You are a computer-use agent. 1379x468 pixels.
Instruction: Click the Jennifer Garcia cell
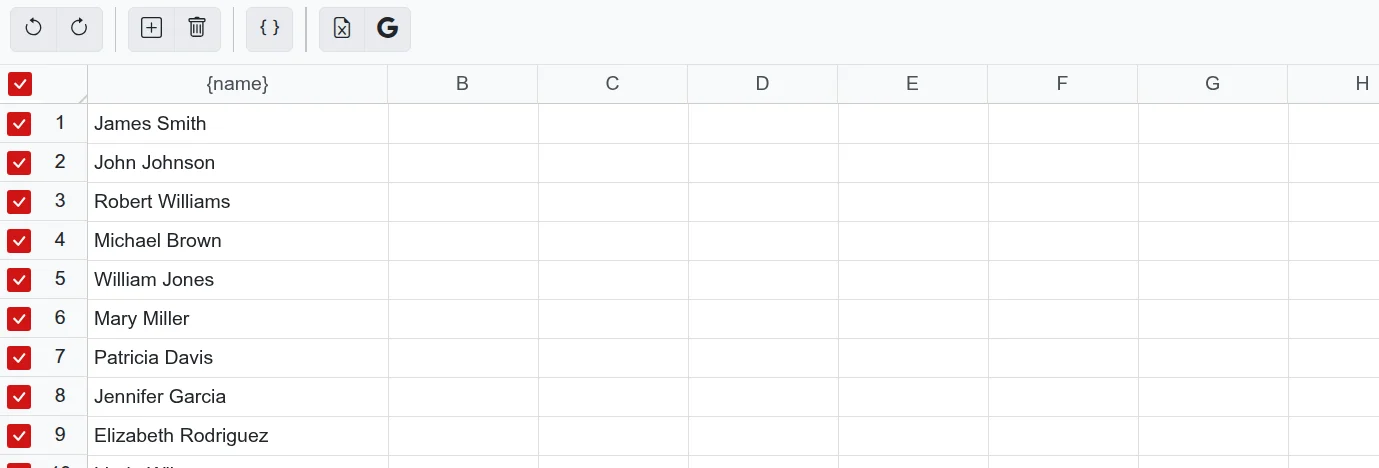point(238,396)
